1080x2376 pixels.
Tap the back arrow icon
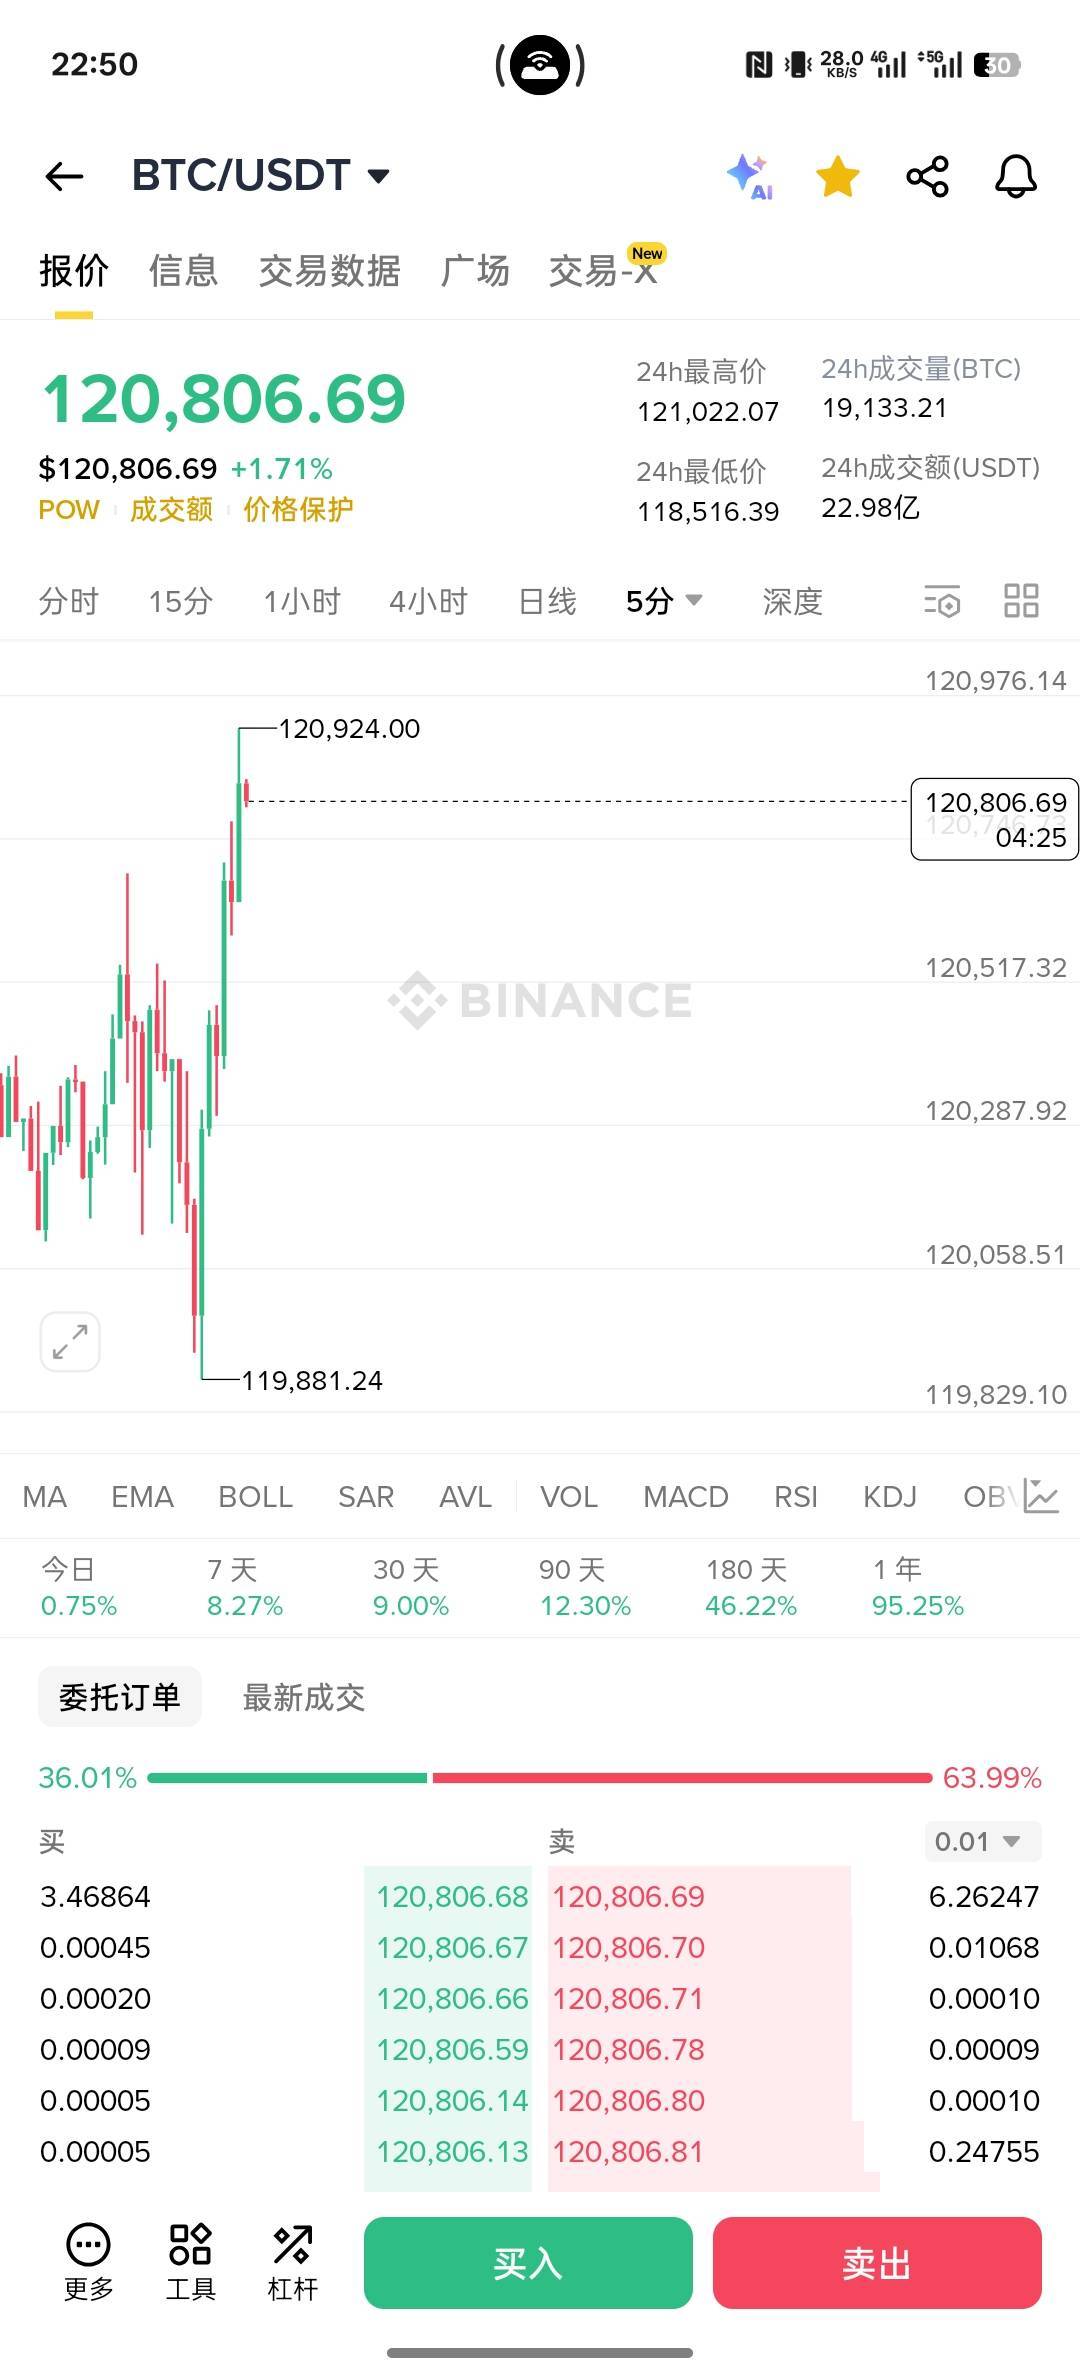point(65,177)
